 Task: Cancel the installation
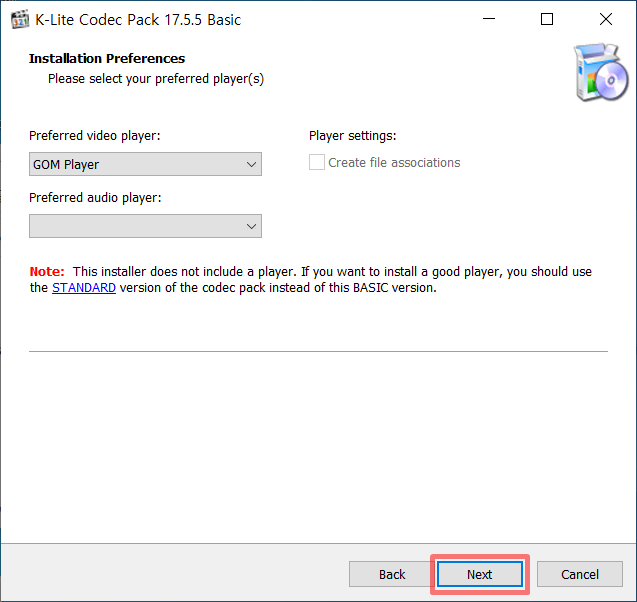tap(580, 574)
